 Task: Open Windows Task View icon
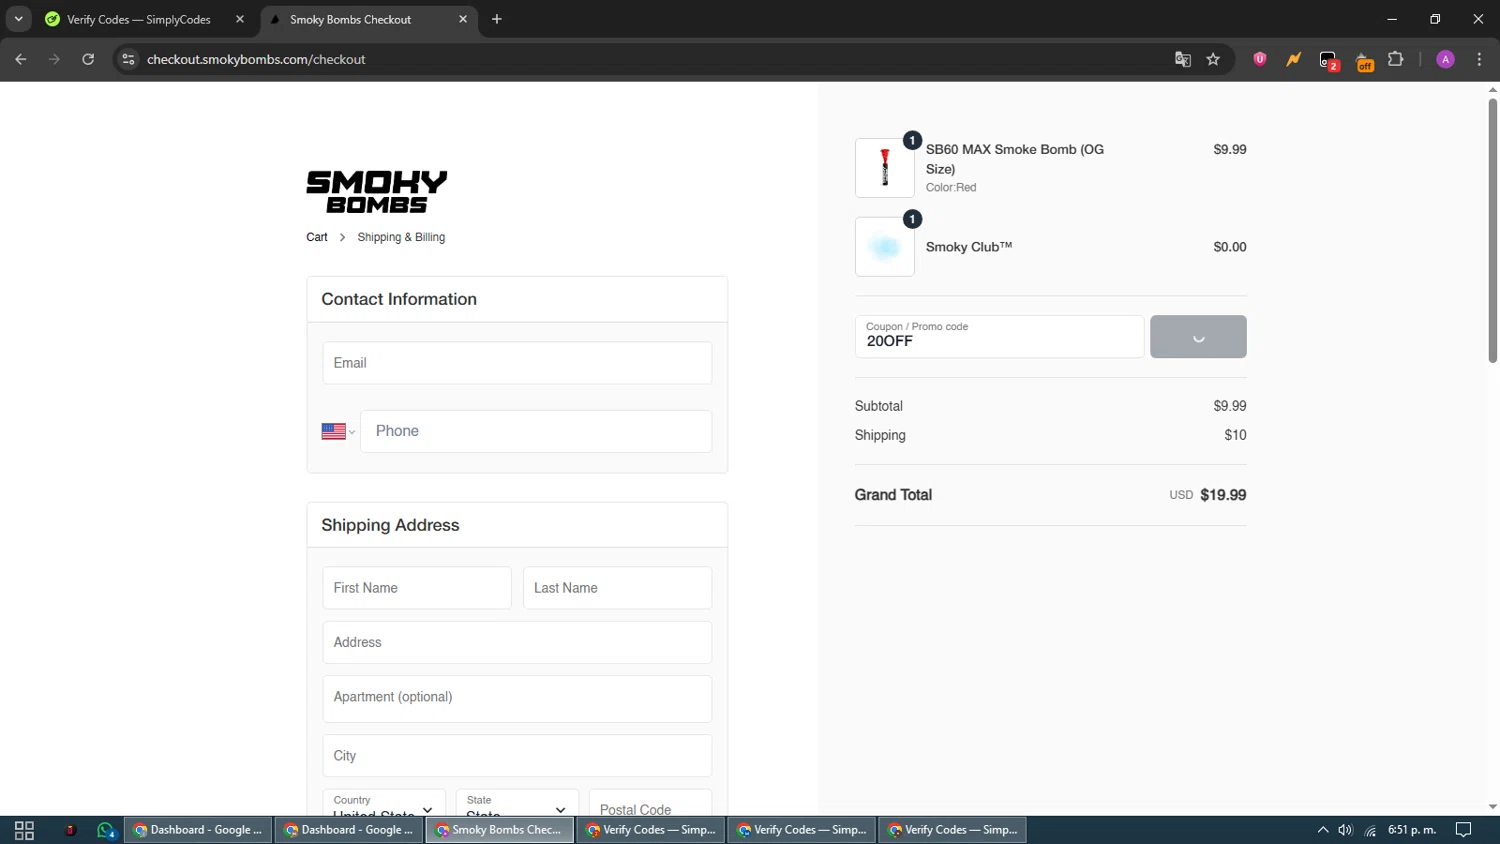(24, 830)
